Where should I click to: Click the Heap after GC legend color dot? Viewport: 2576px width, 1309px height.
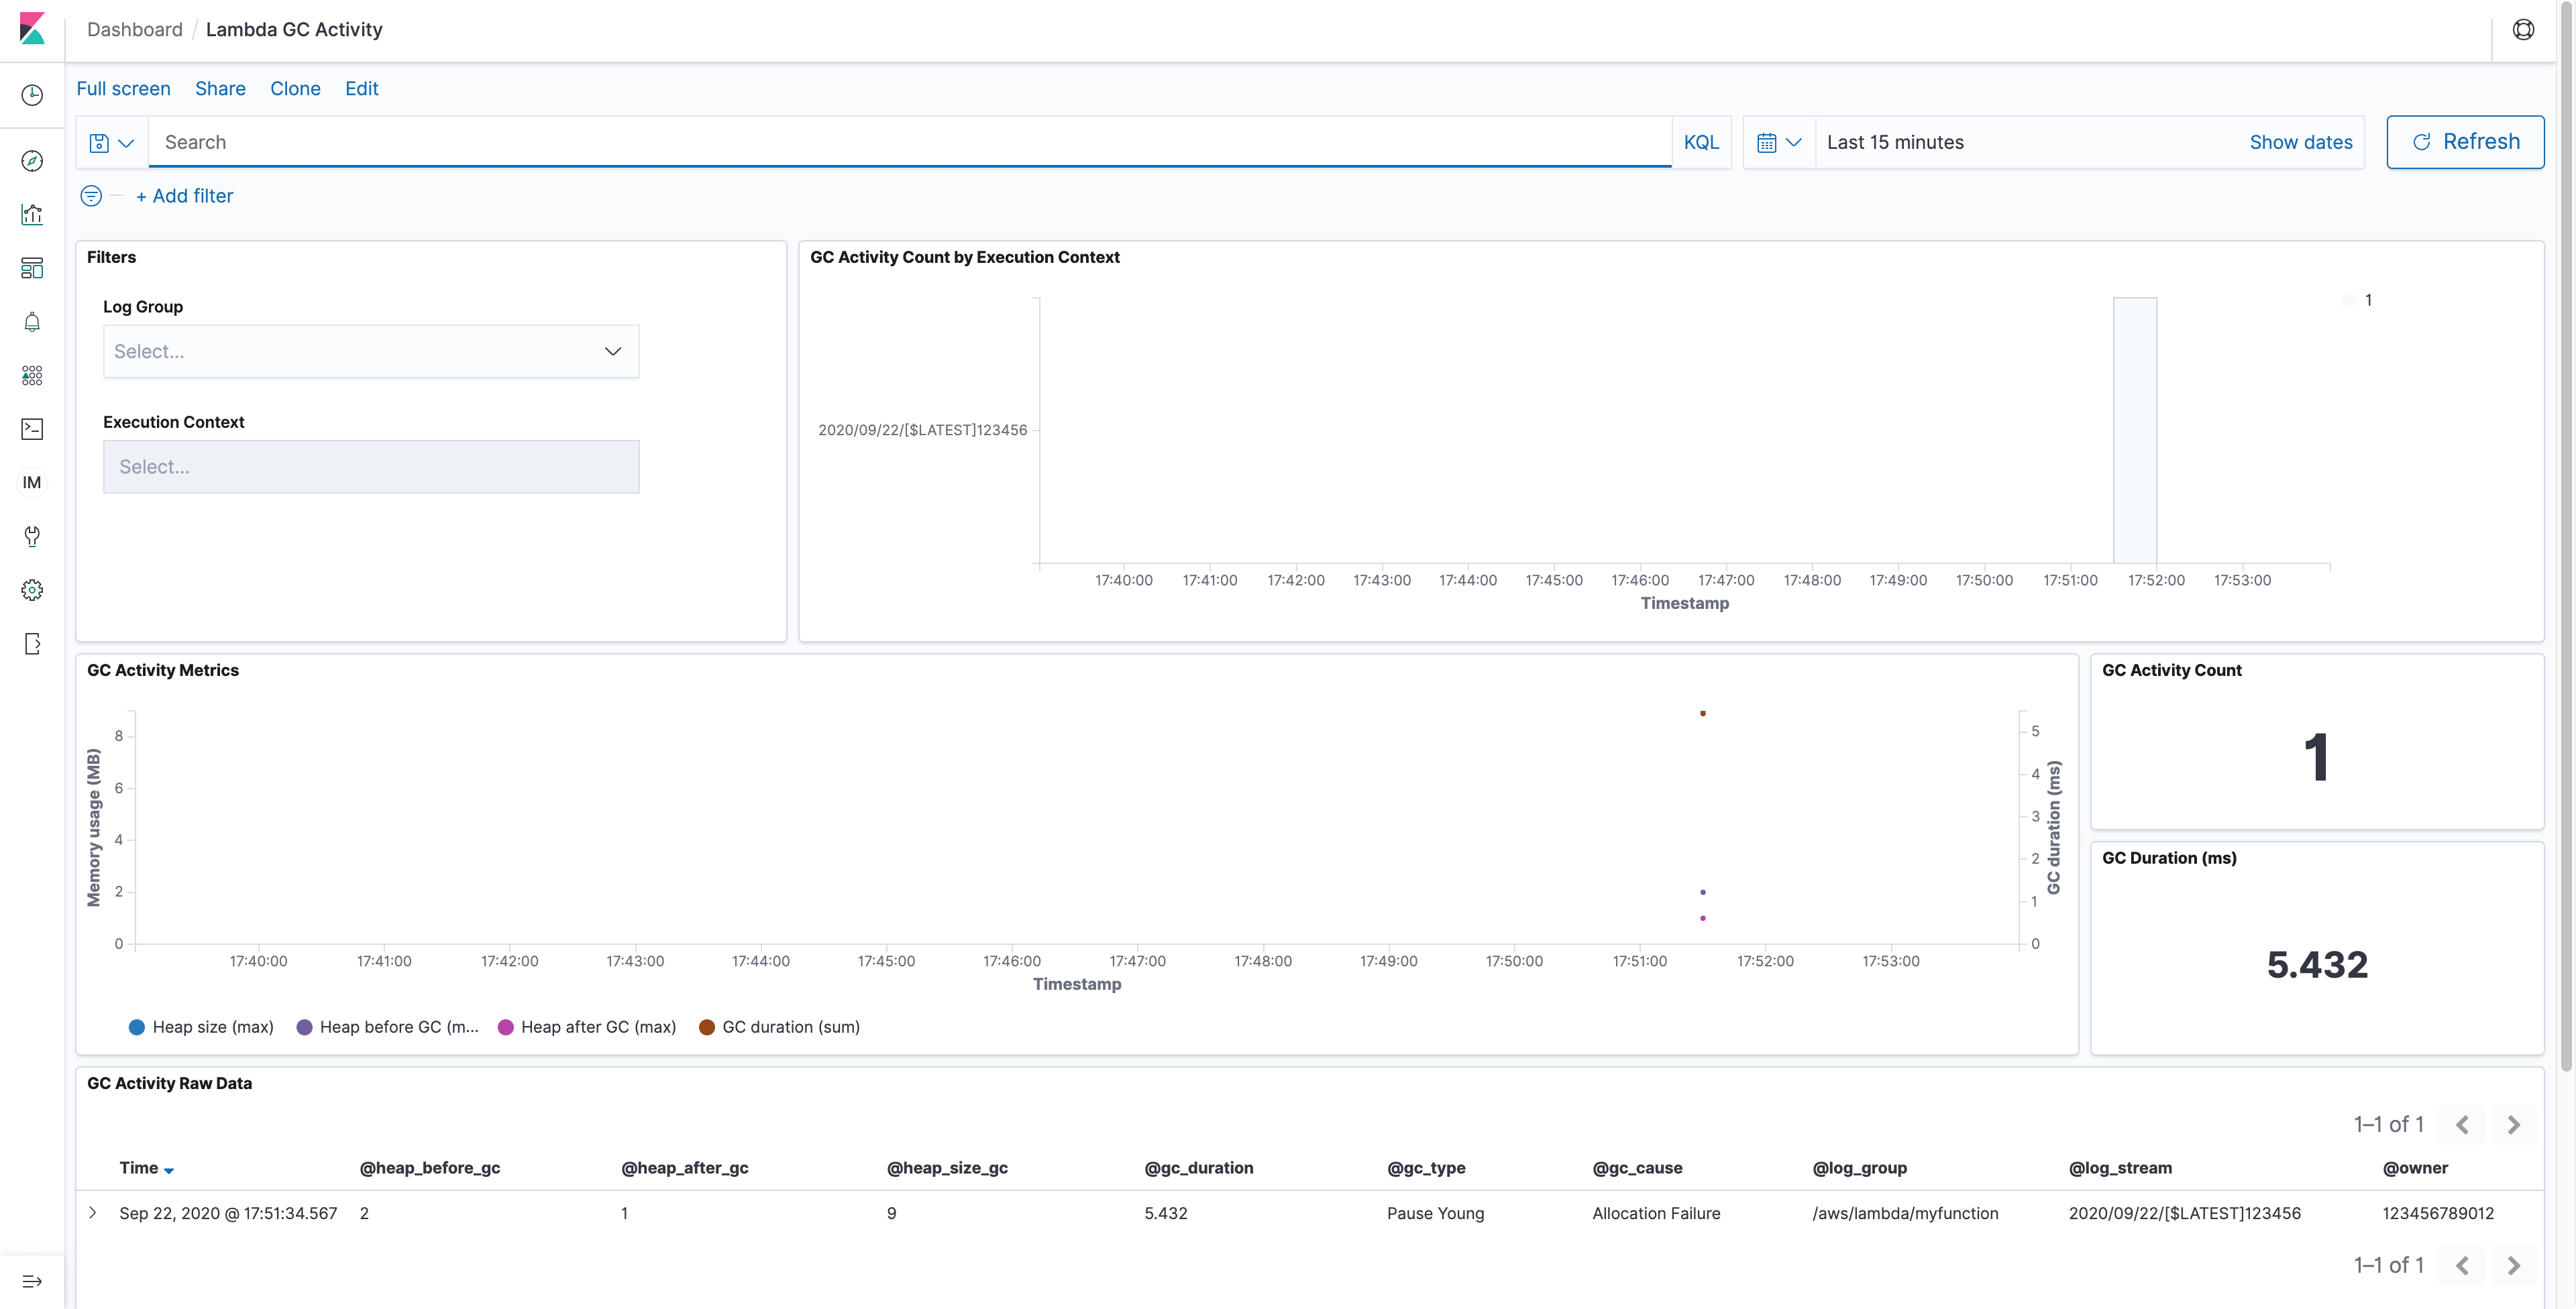point(506,1027)
